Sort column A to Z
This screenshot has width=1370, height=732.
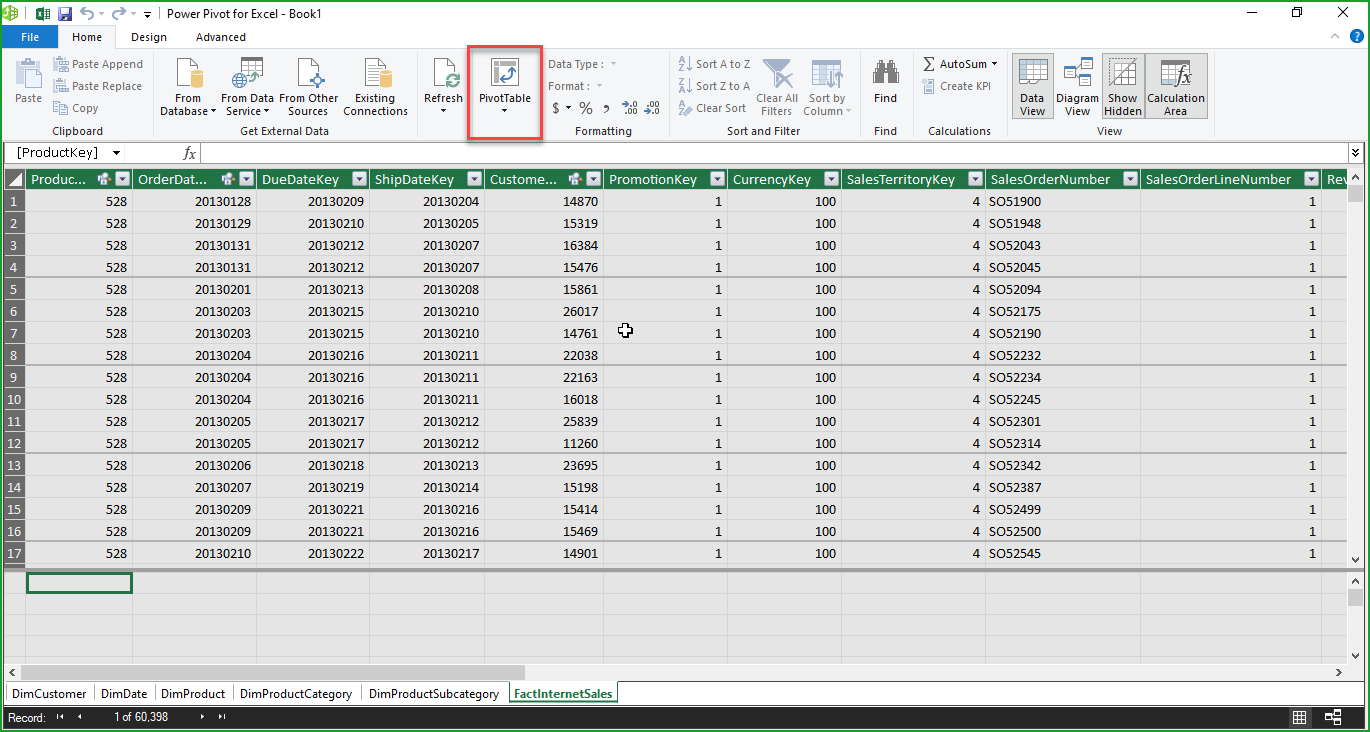pos(714,64)
